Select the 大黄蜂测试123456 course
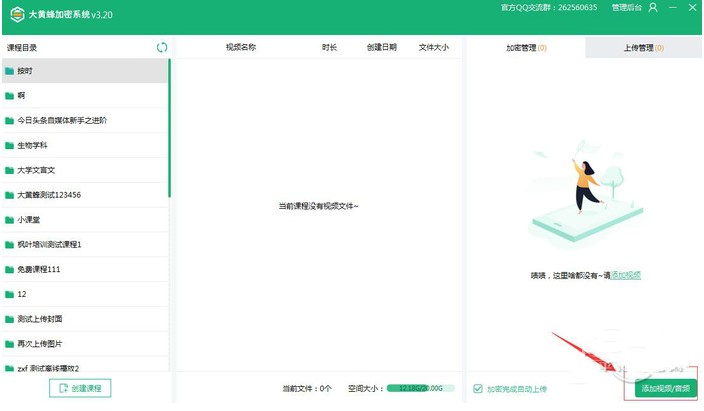Image resolution: width=704 pixels, height=411 pixels. (x=85, y=194)
